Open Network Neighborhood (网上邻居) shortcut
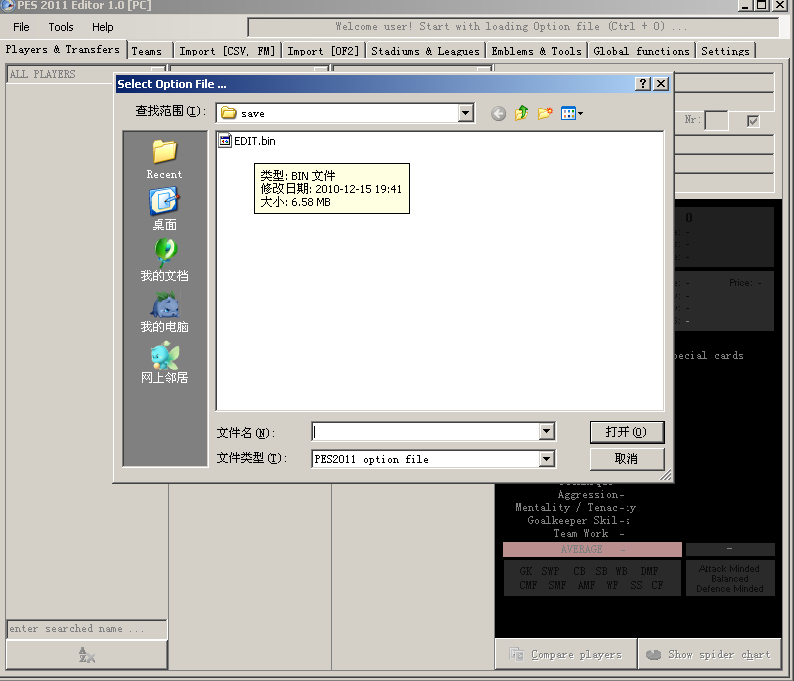The width and height of the screenshot is (794, 681). coord(164,362)
